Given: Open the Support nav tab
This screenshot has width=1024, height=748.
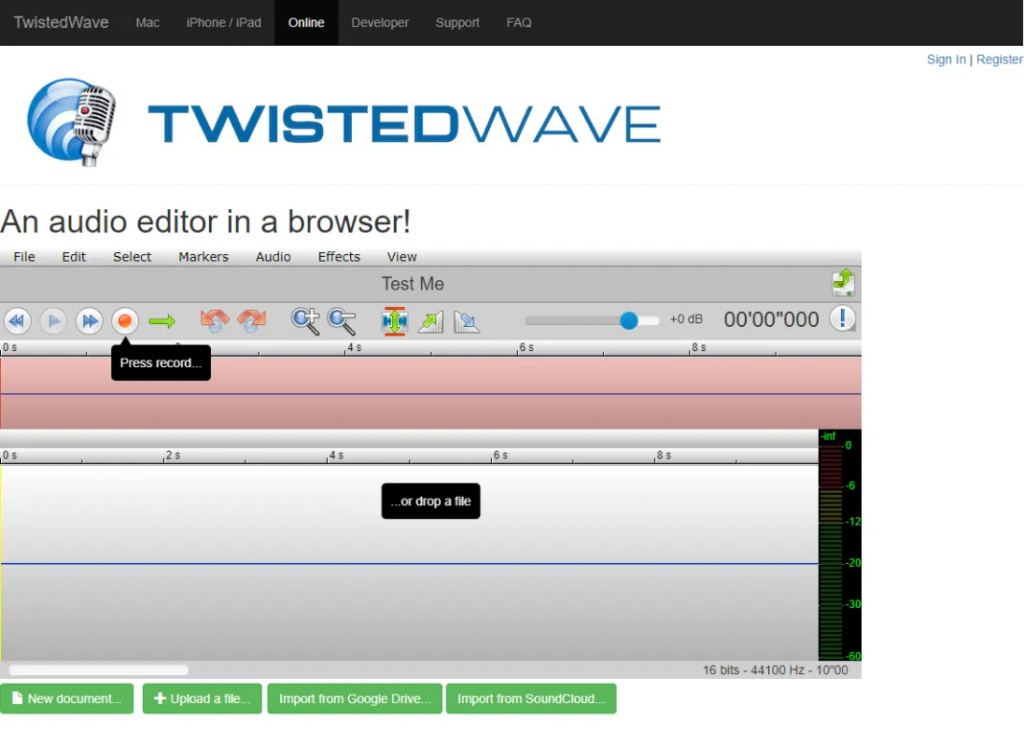Looking at the screenshot, I should tap(457, 22).
